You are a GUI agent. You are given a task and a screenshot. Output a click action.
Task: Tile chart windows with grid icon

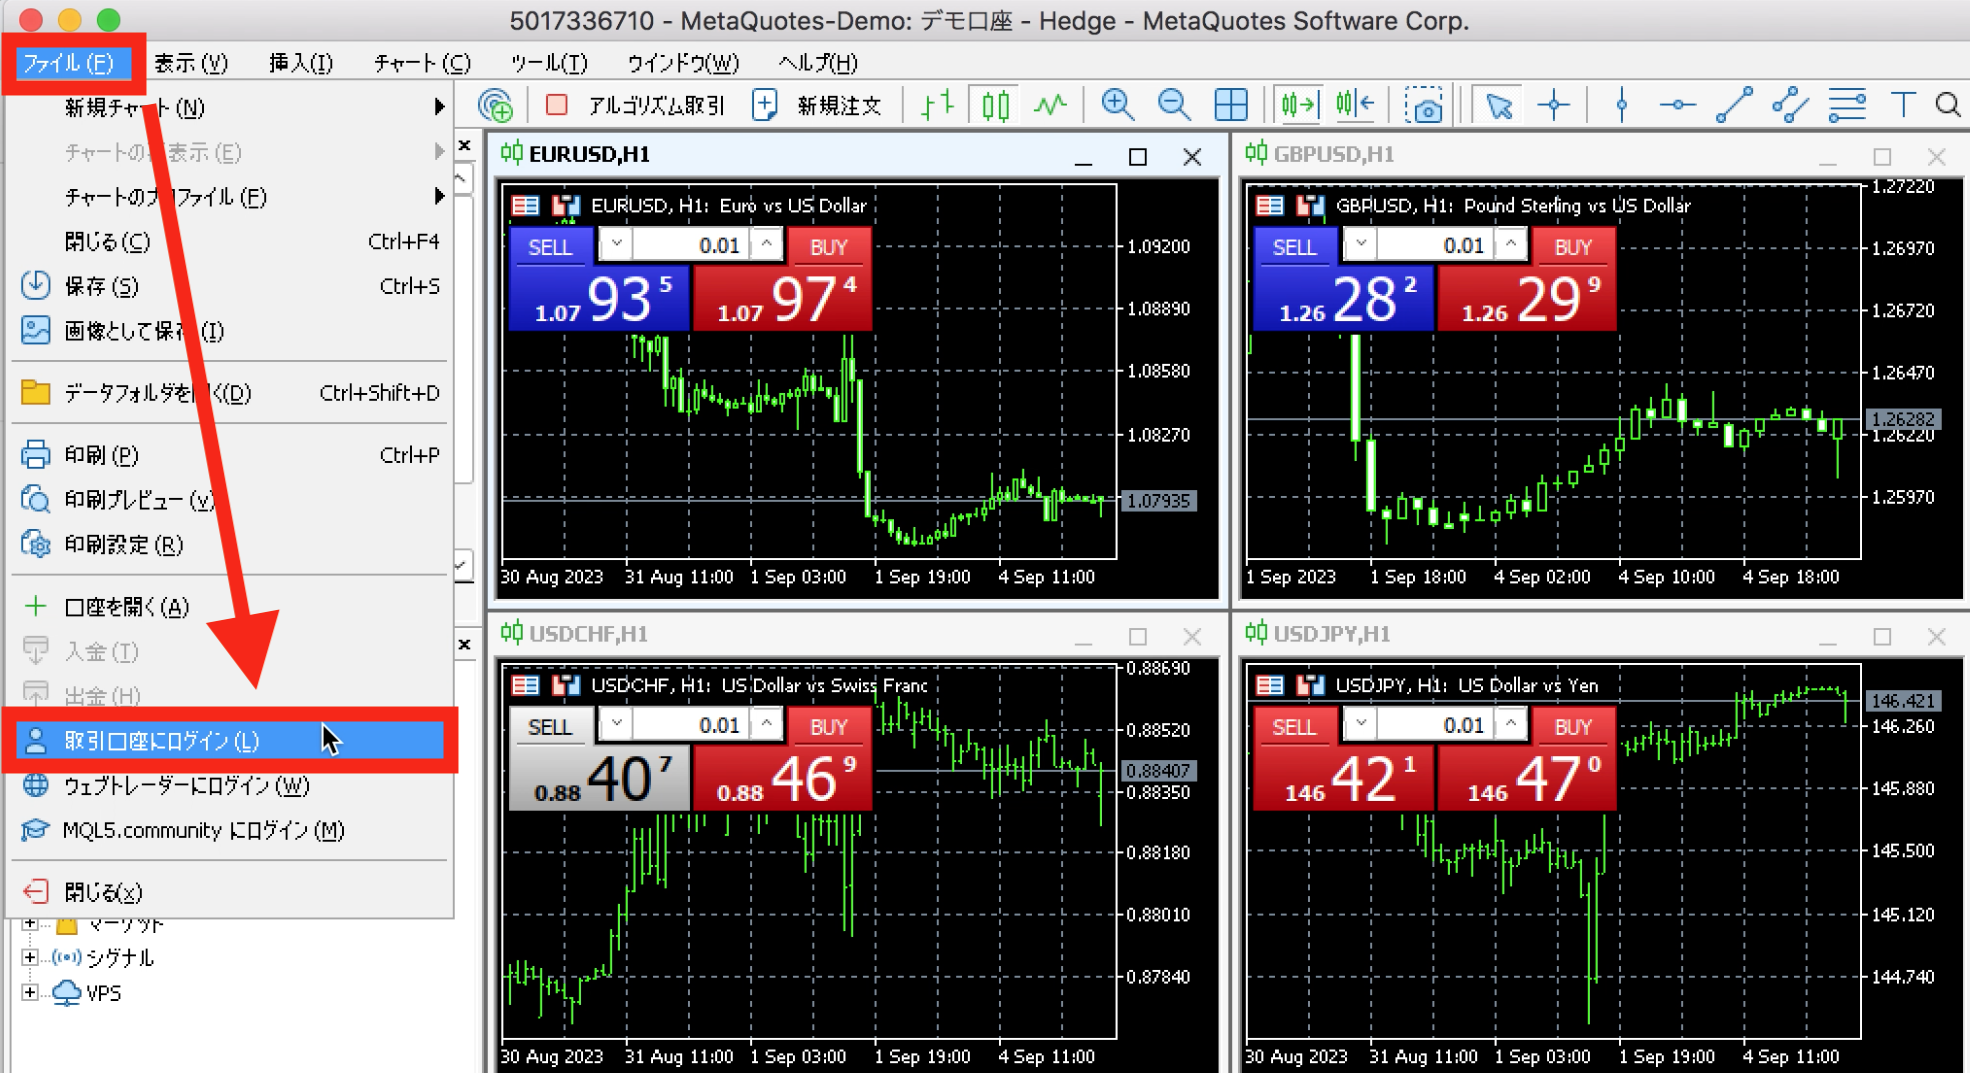click(1231, 105)
